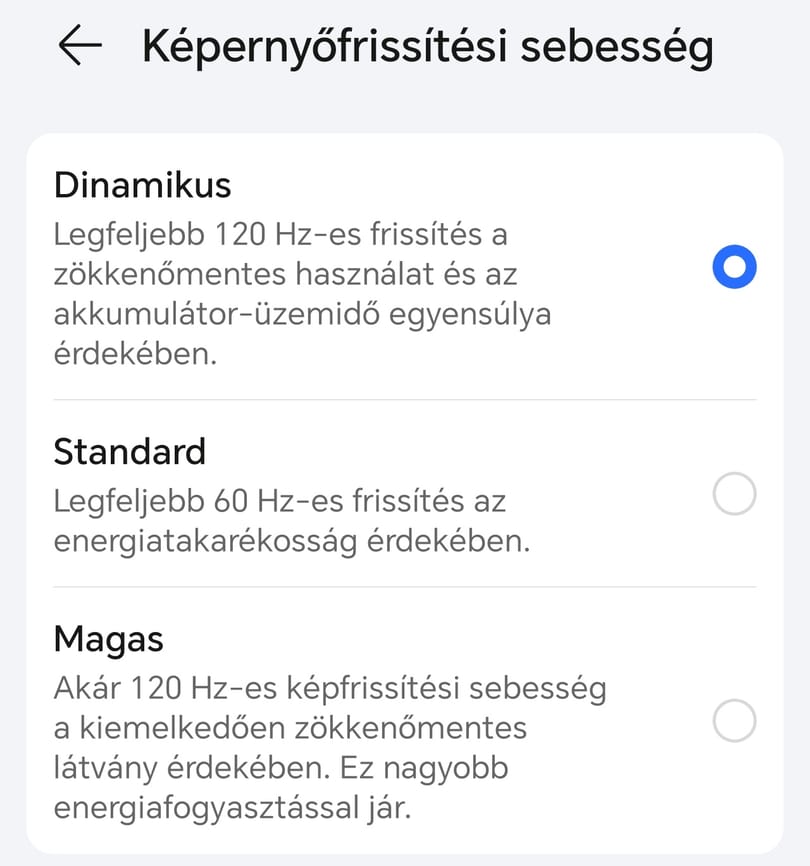Click the word 'érdekében.' ending Dinamikus description
Image resolution: width=810 pixels, height=866 pixels.
pyautogui.click(x=135, y=353)
